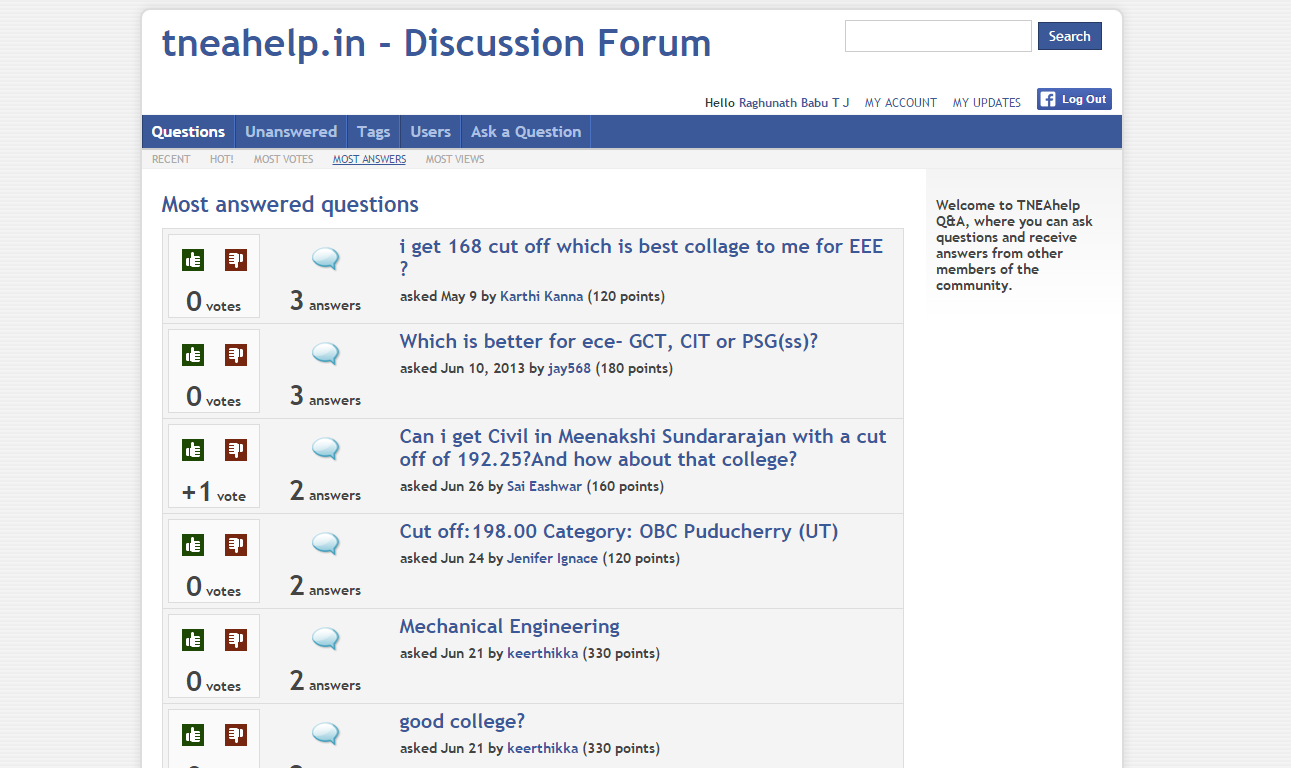Downvote the 168 cut off EEE question
Screen dimensions: 1291x768
tap(236, 260)
